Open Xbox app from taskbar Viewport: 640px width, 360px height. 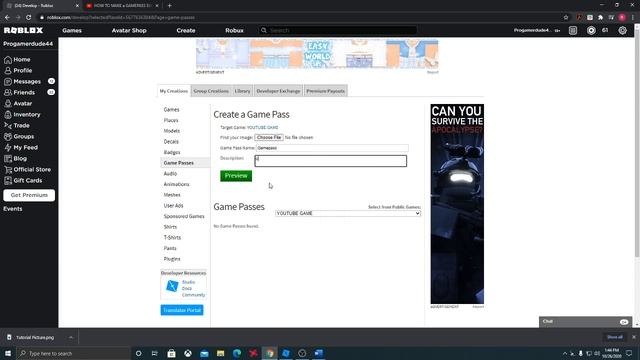pos(188,353)
